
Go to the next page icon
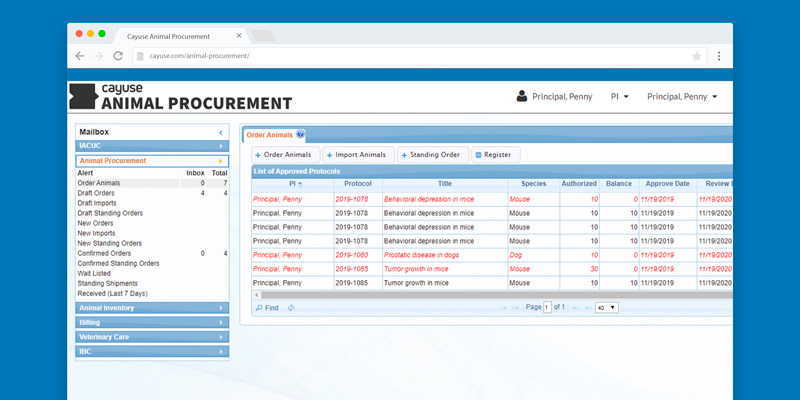pyautogui.click(x=576, y=308)
